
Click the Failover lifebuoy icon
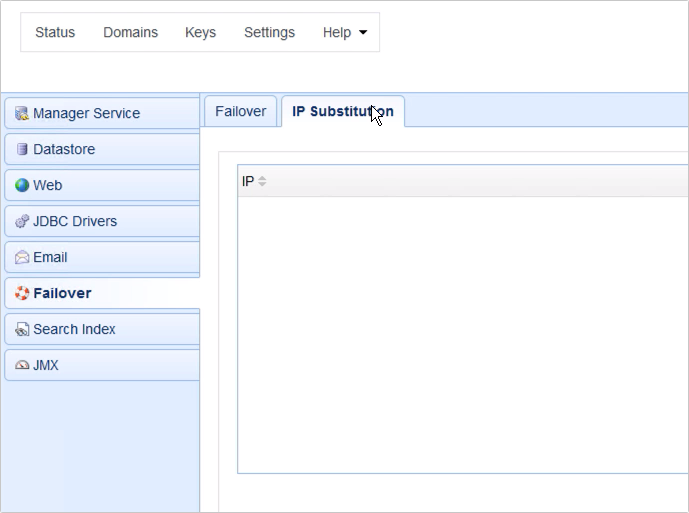[x=22, y=294]
